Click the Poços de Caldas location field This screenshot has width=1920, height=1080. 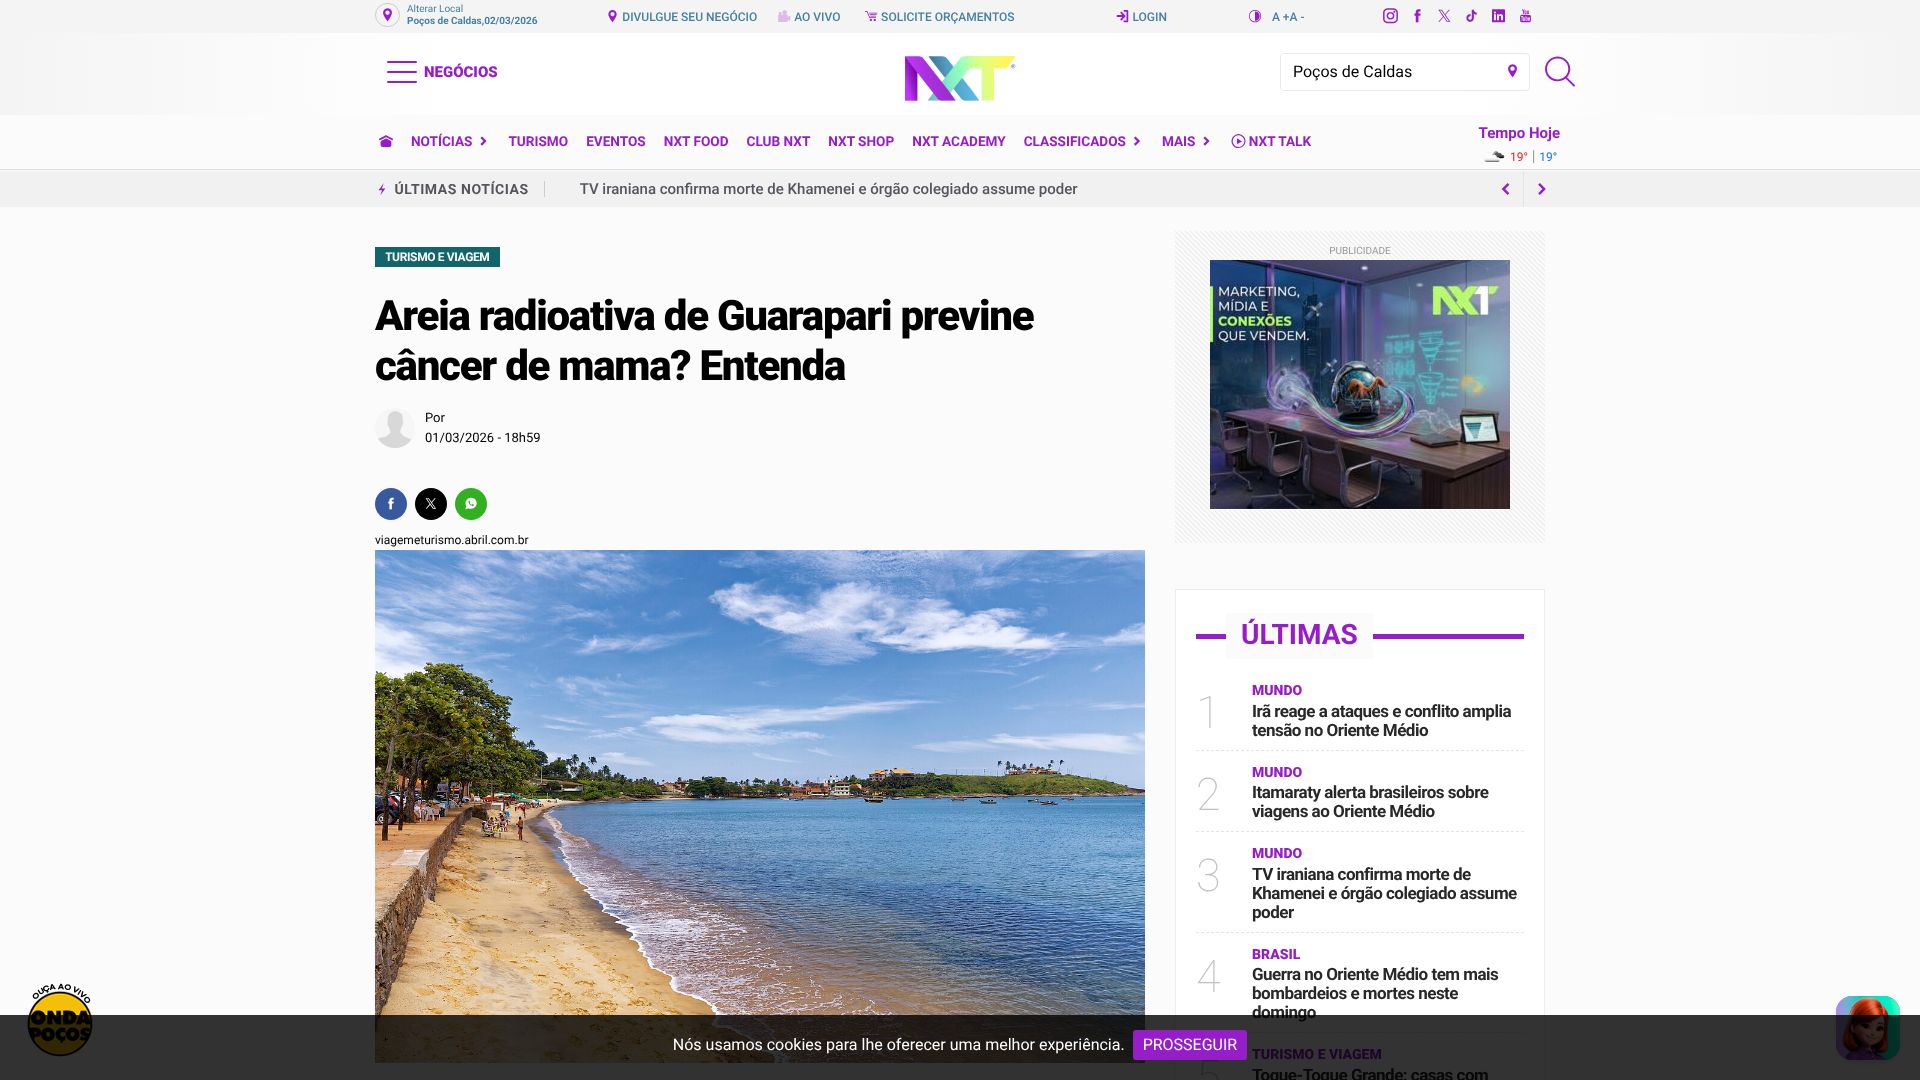pyautogui.click(x=1395, y=72)
